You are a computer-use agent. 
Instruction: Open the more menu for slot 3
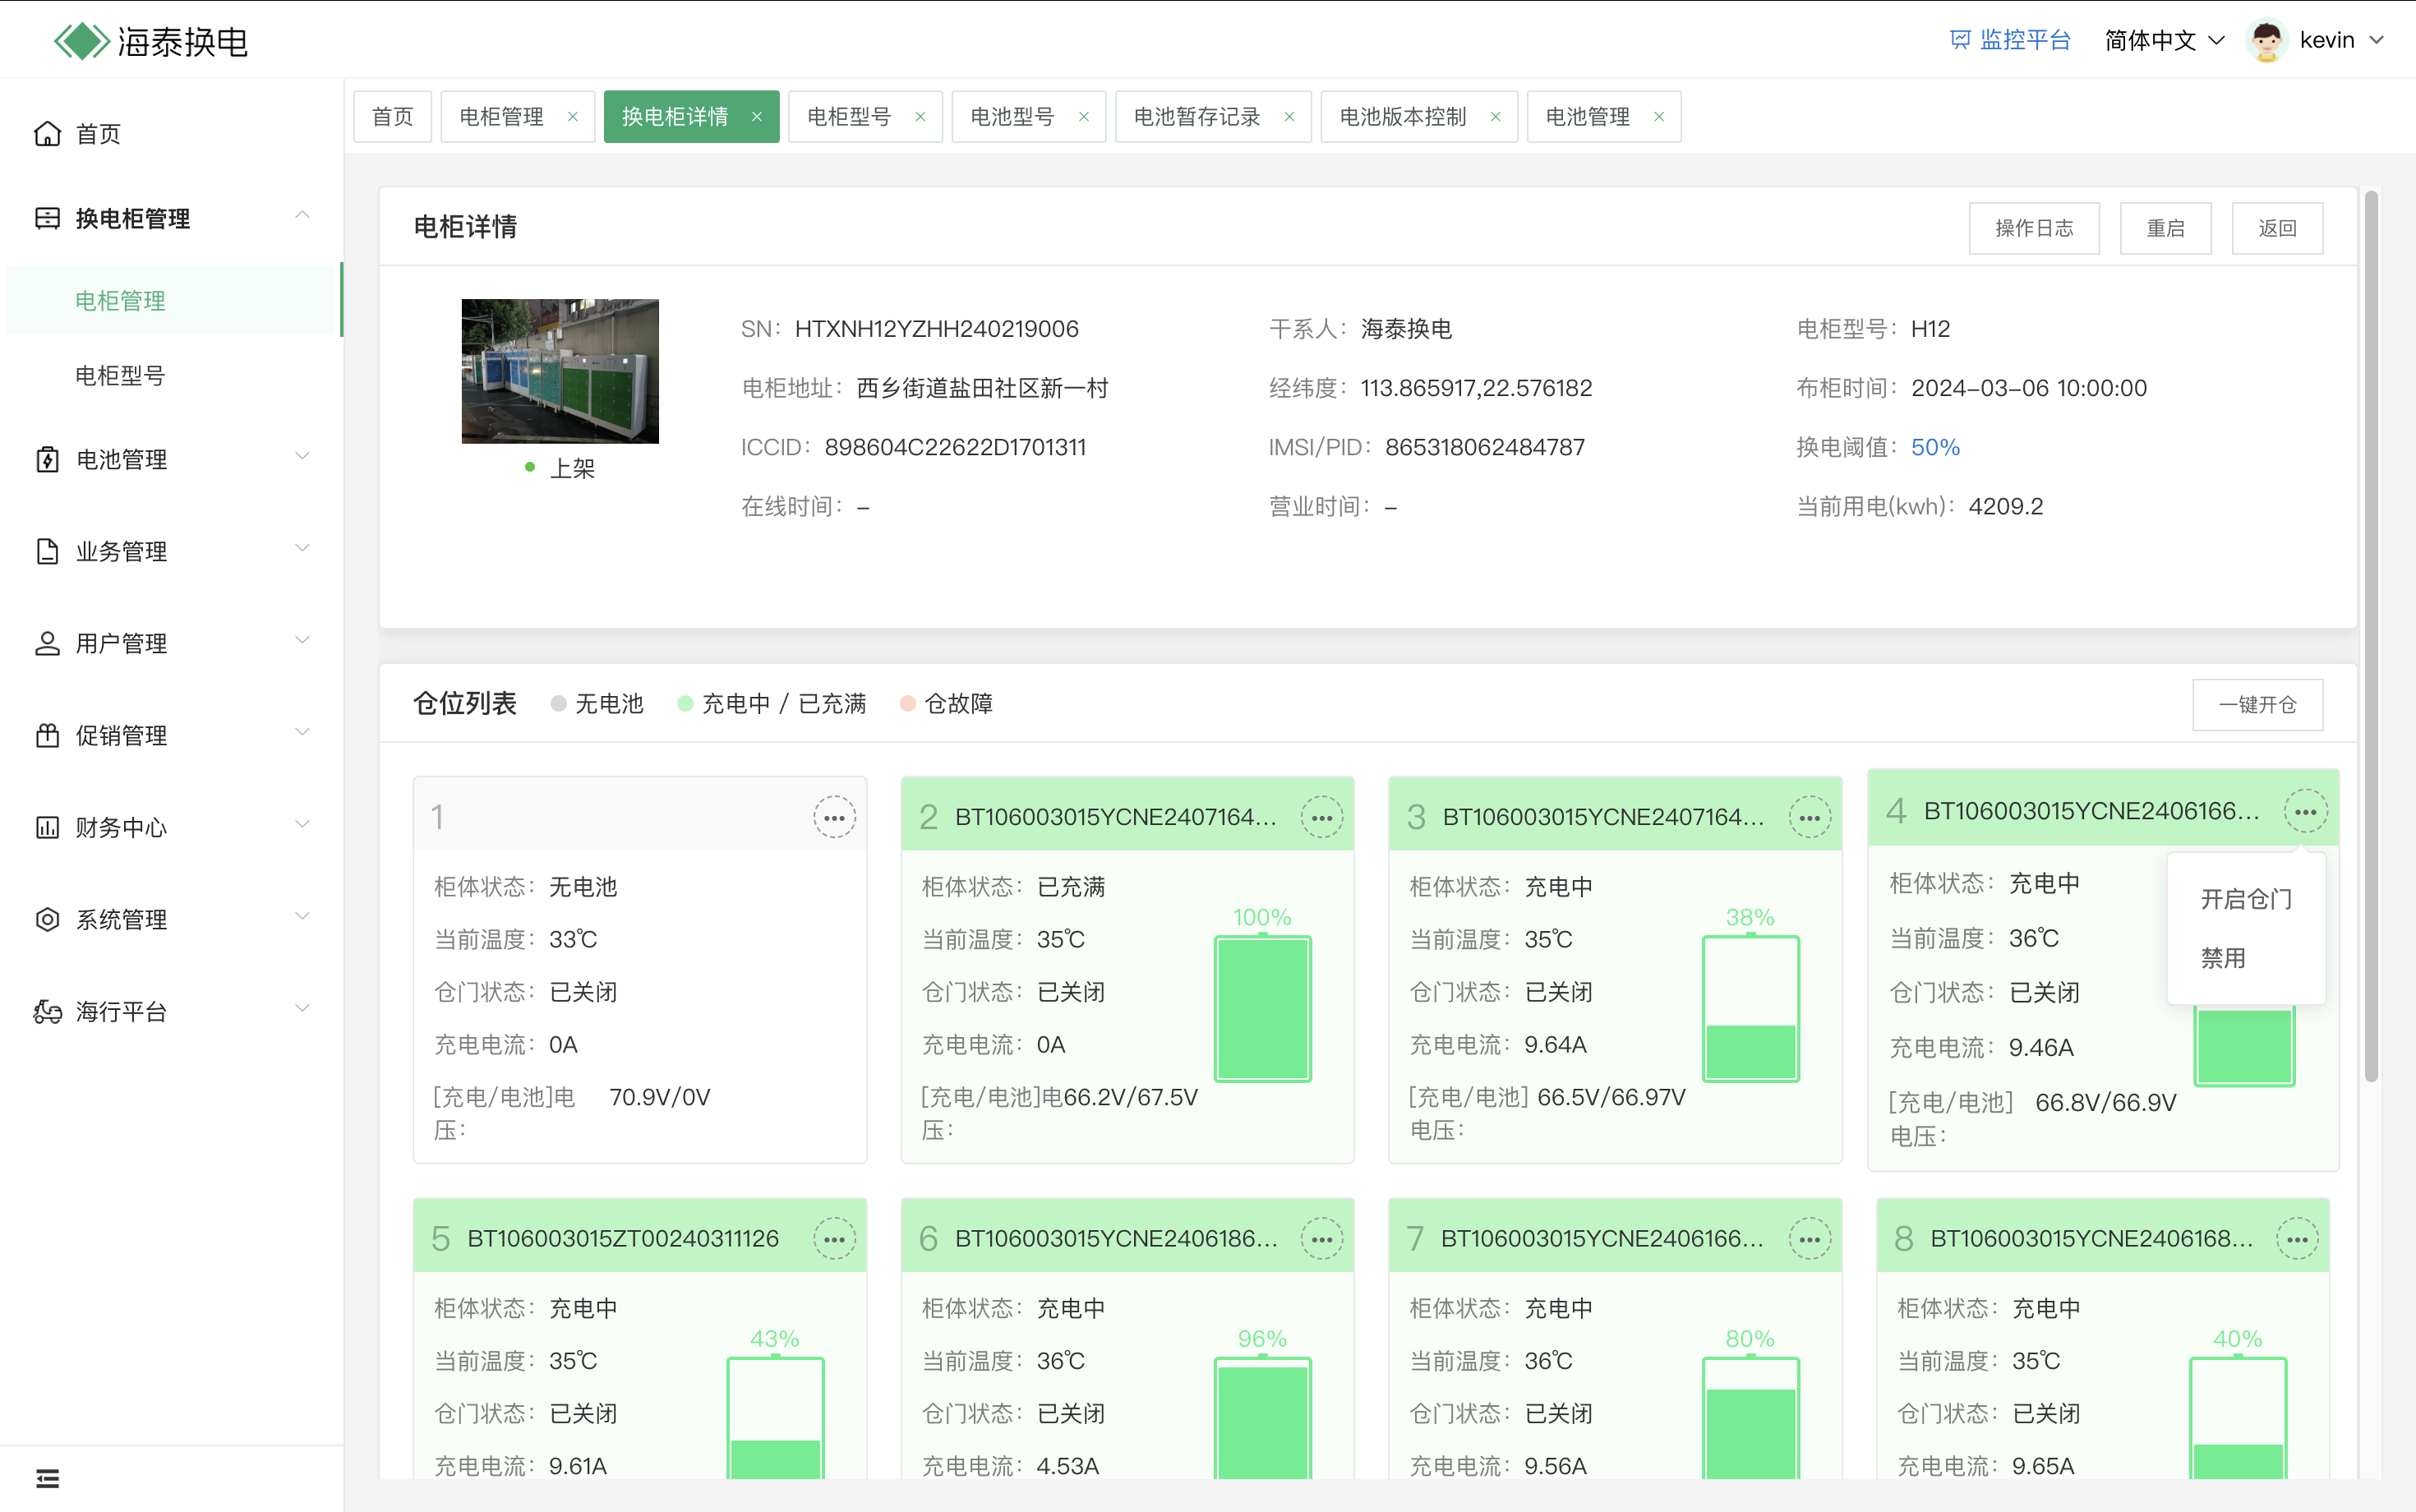(x=1809, y=818)
